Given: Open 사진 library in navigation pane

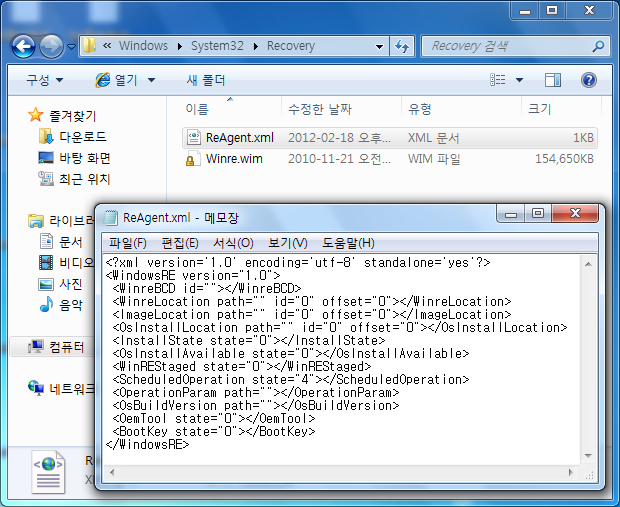Looking at the screenshot, I should pyautogui.click(x=70, y=284).
